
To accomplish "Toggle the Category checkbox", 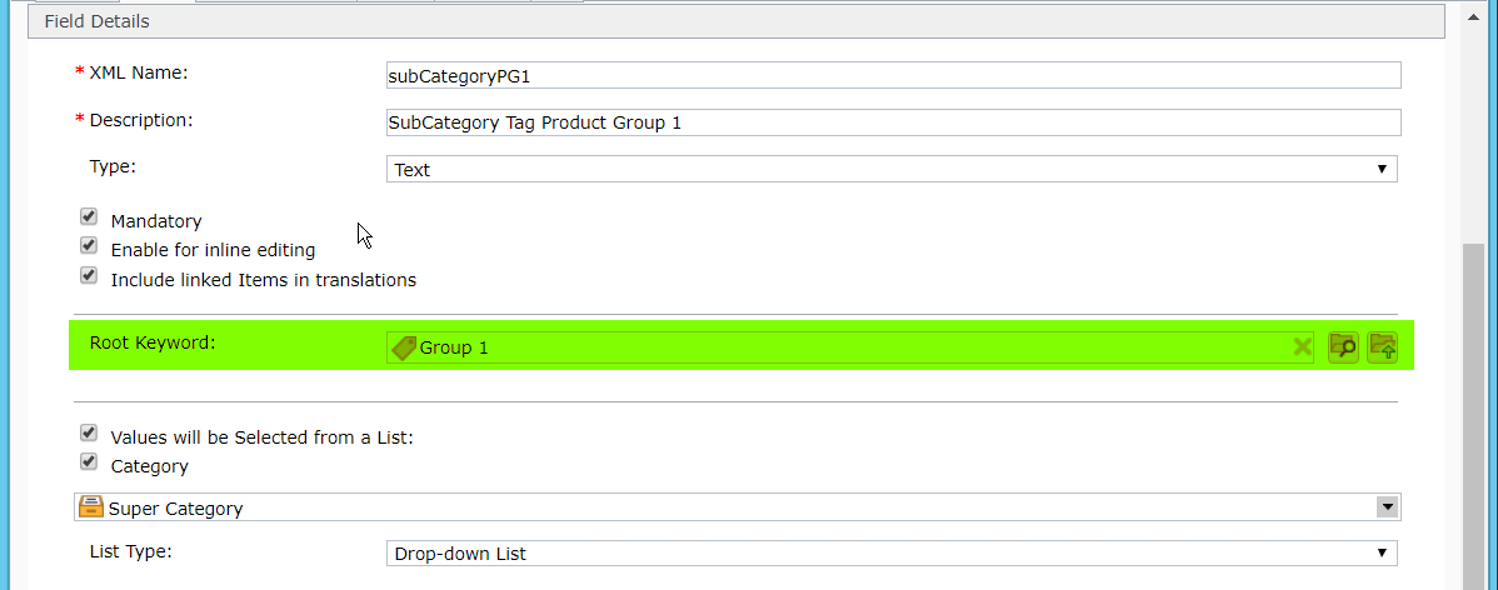I will click(89, 462).
